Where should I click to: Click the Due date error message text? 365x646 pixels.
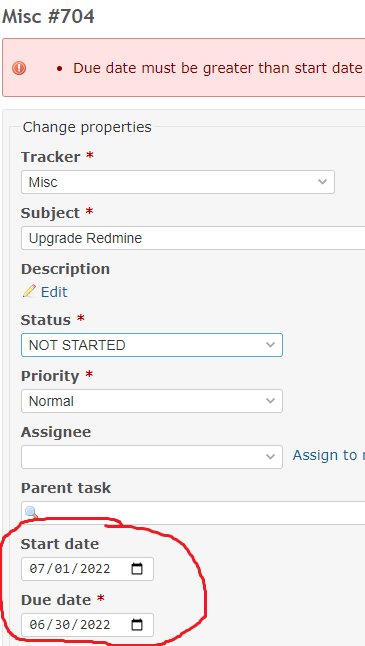[x=218, y=68]
